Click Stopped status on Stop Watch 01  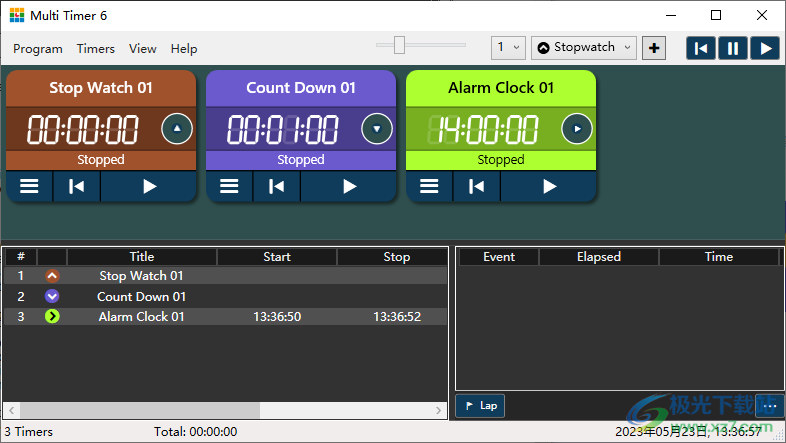[x=101, y=159]
